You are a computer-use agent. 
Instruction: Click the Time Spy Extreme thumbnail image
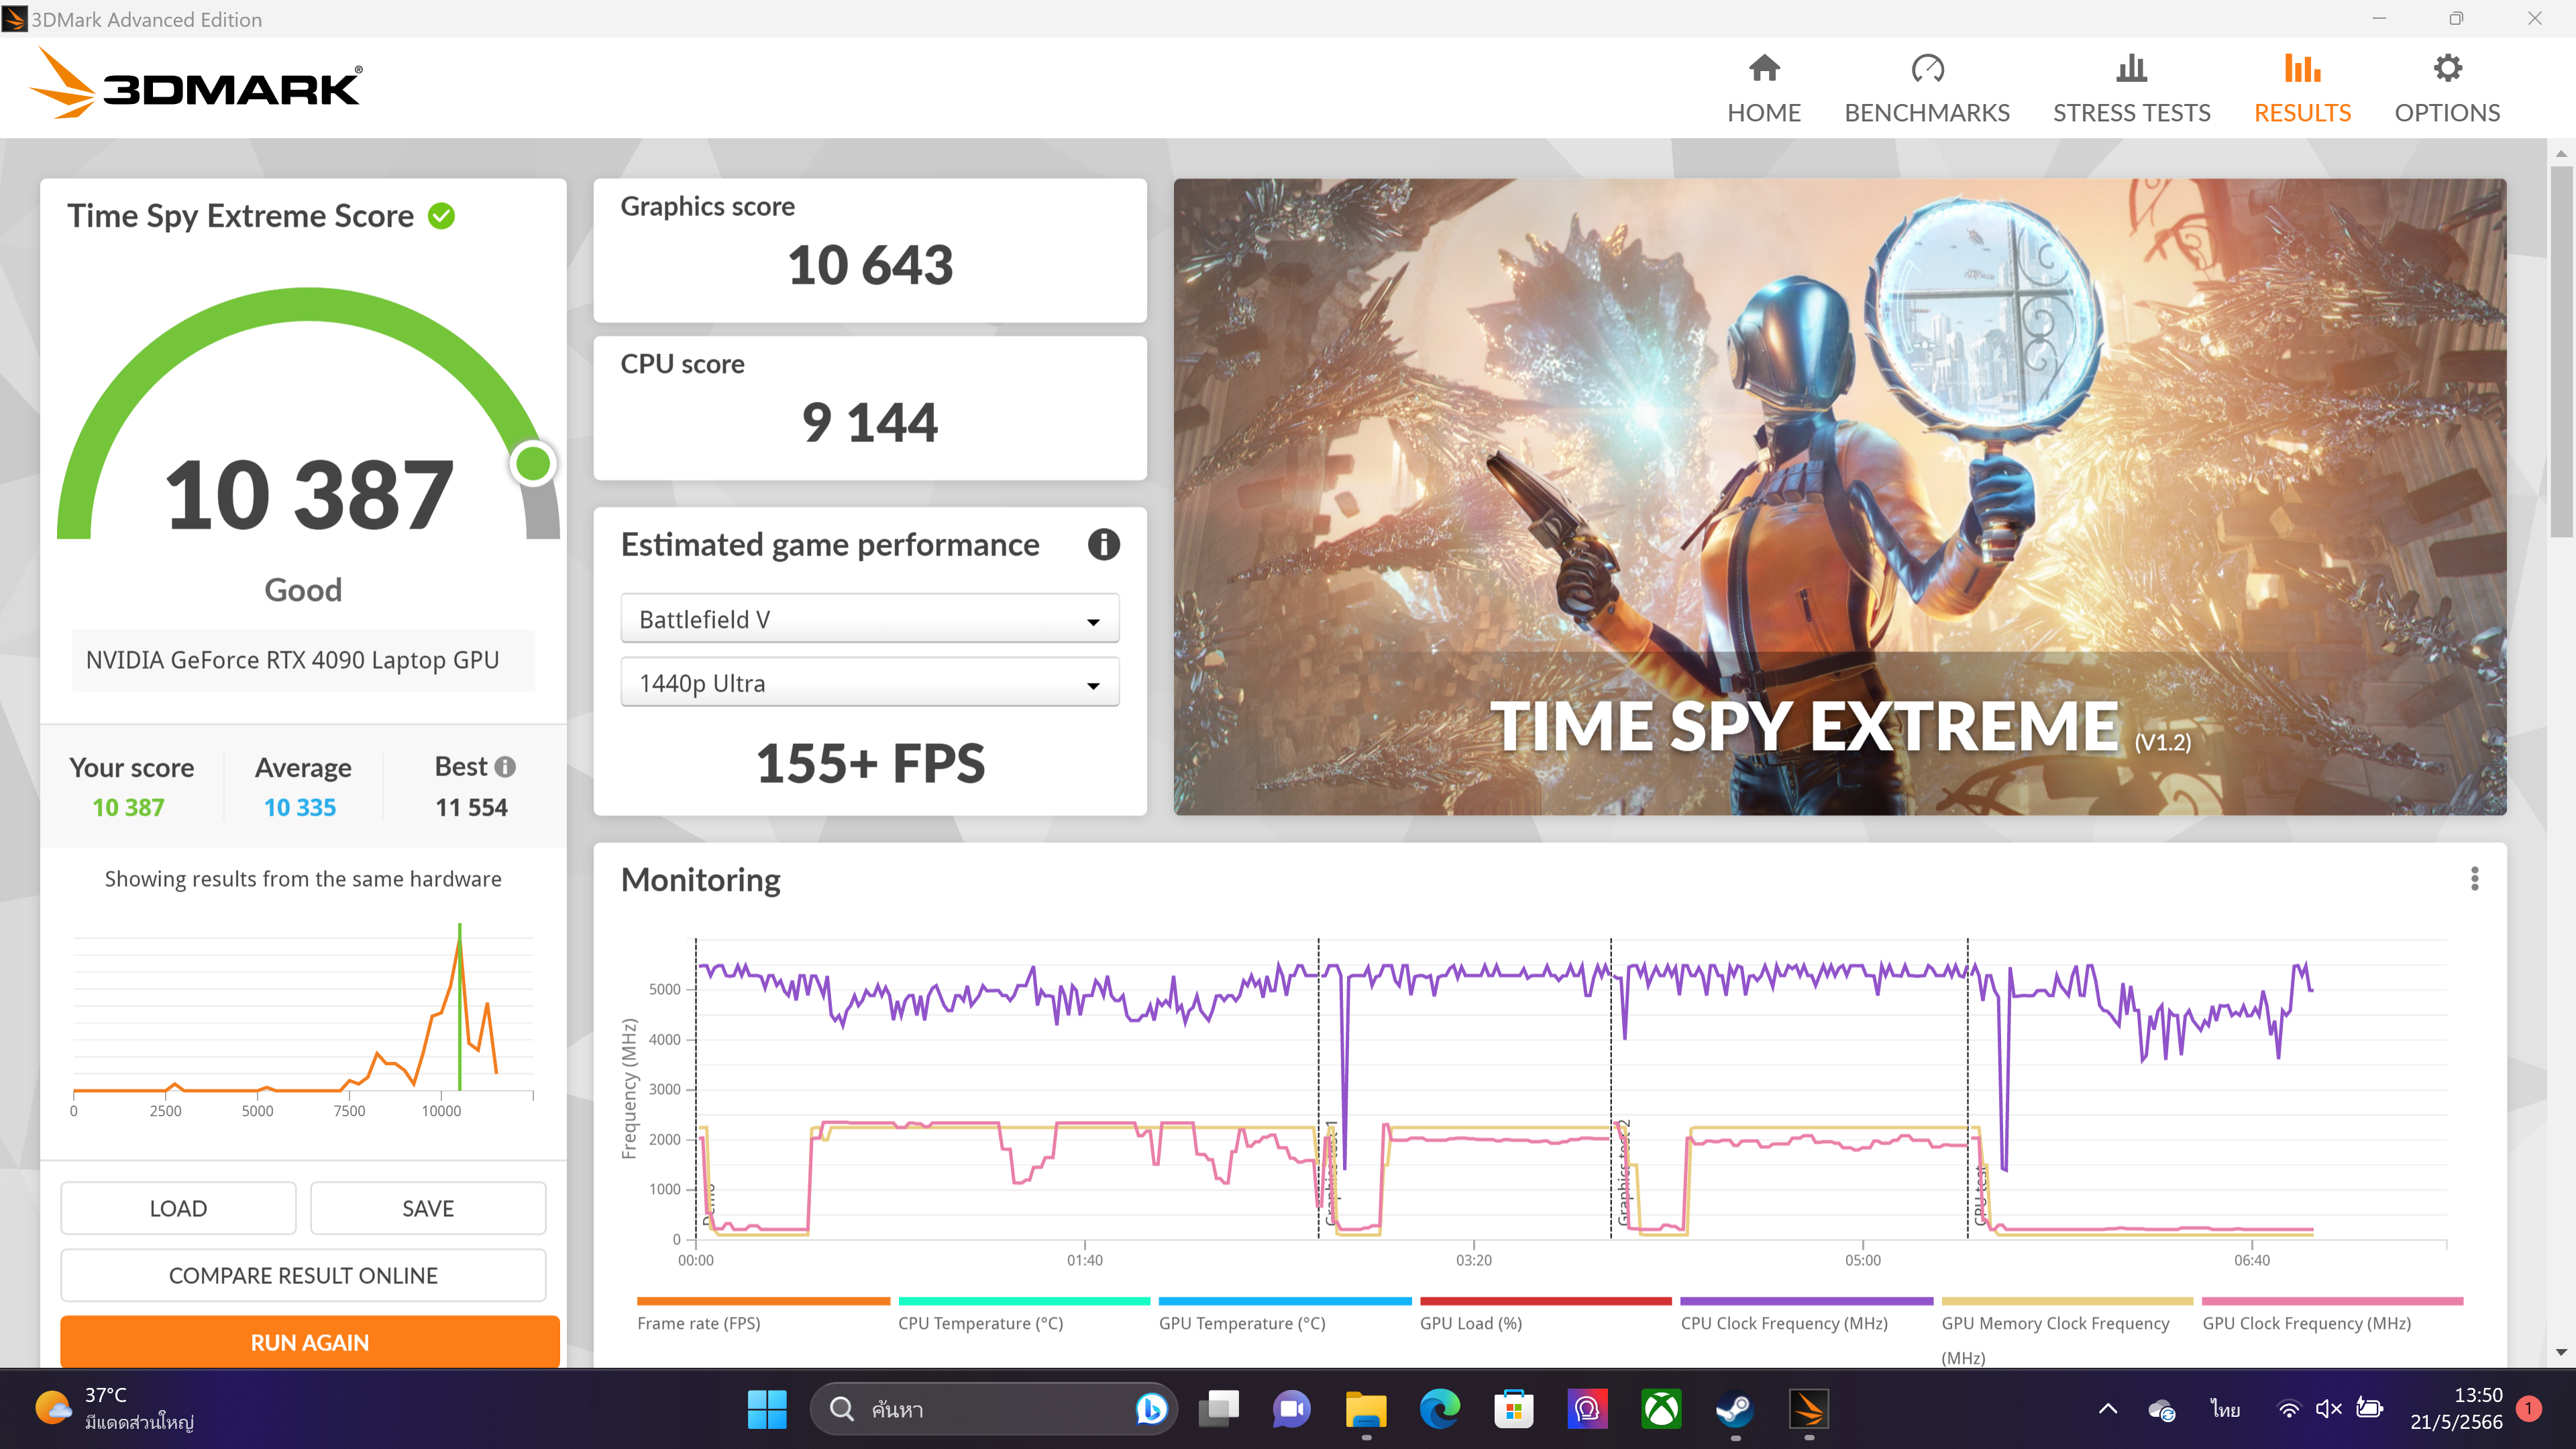coord(1840,497)
